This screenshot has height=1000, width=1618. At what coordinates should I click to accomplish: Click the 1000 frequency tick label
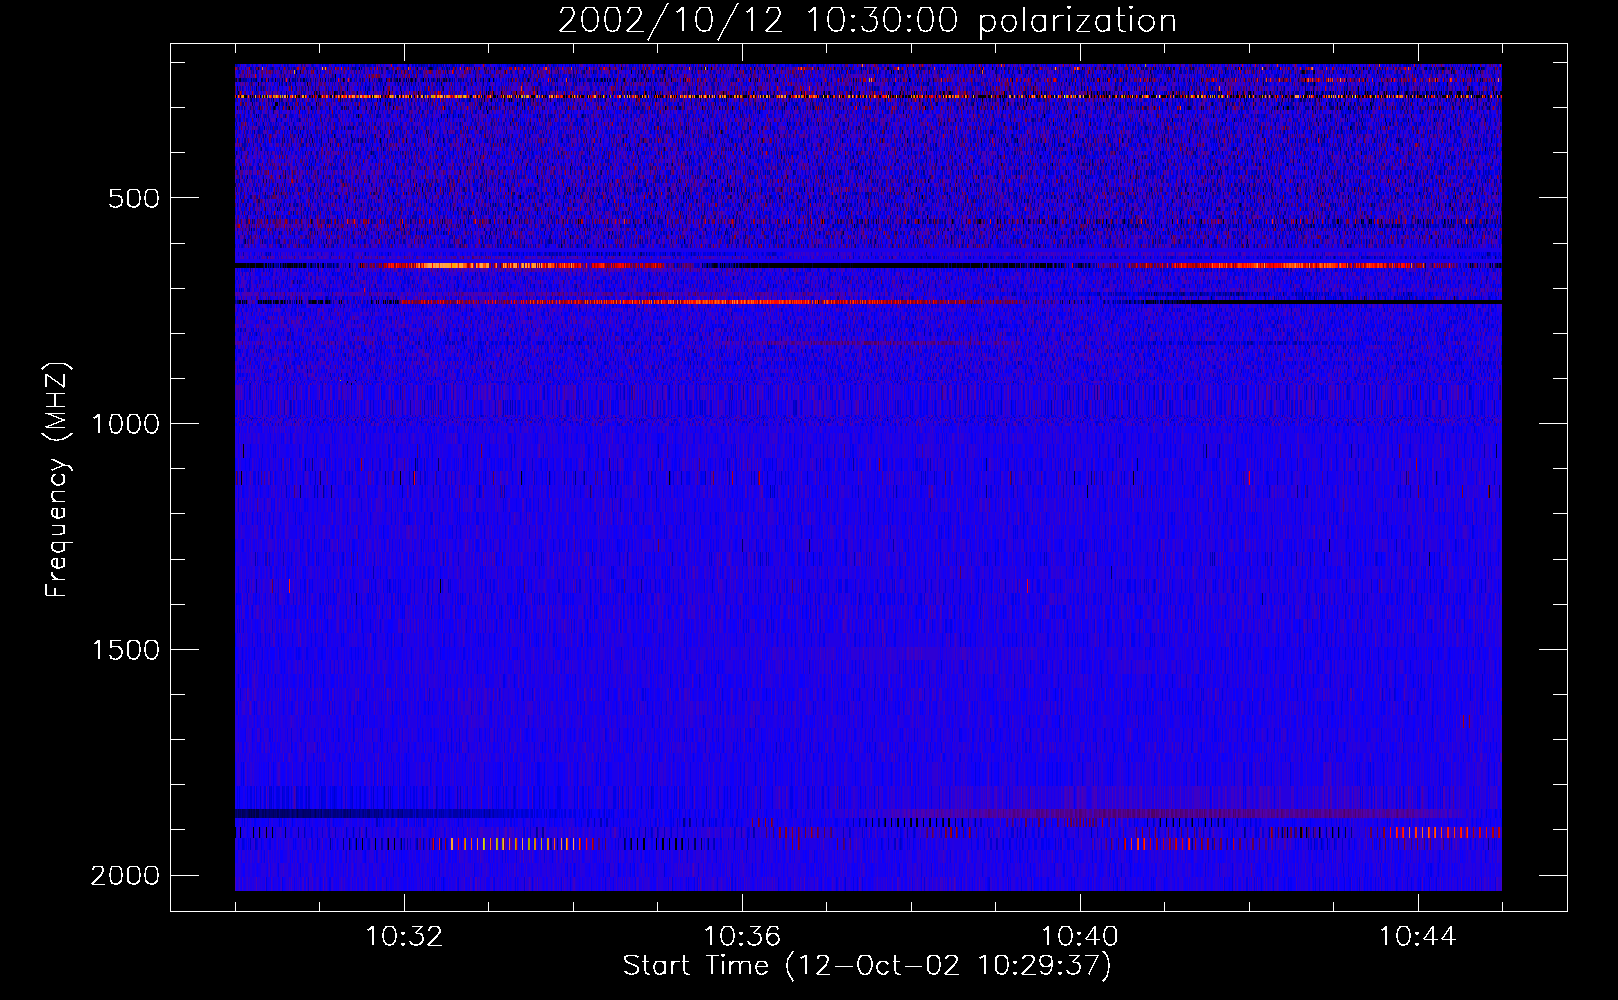125,424
